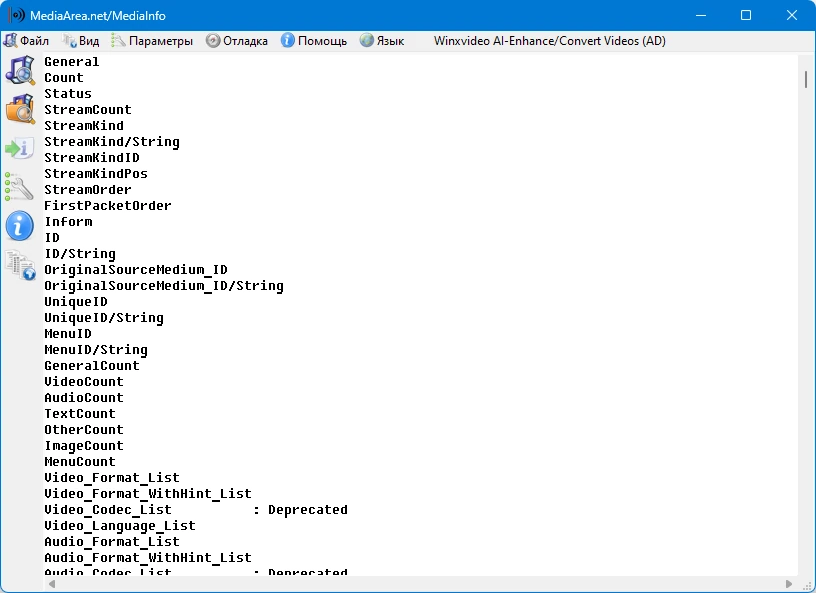Open the Вид menu
This screenshot has width=816, height=593.
[81, 41]
